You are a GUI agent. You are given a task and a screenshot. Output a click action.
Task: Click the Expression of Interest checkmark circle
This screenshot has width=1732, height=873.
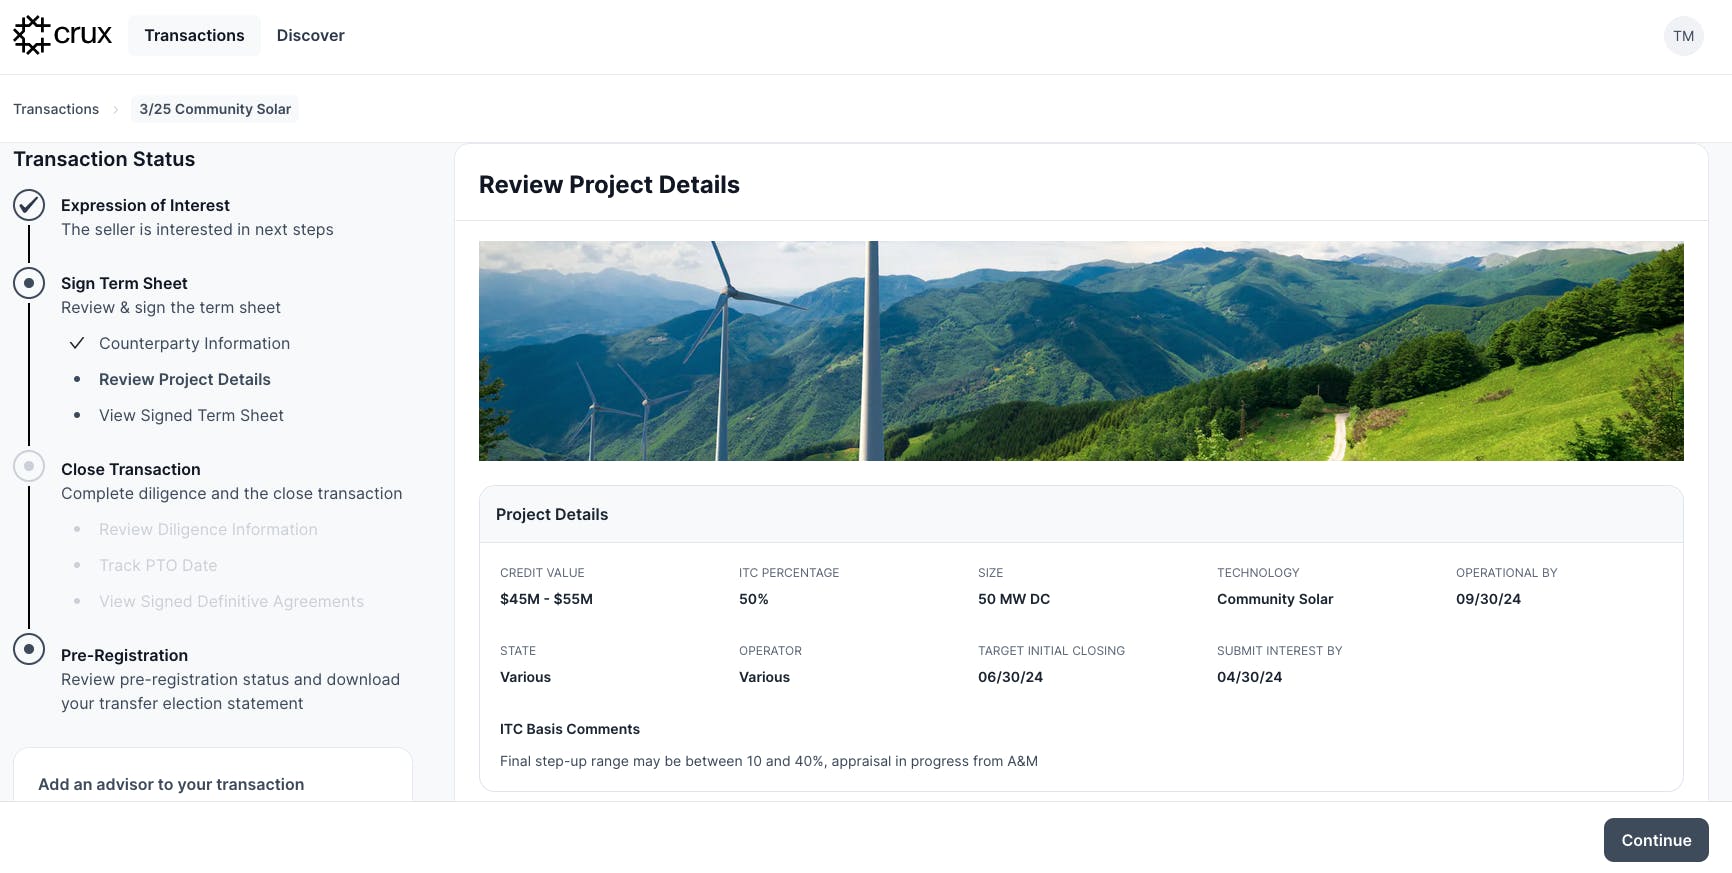(29, 205)
